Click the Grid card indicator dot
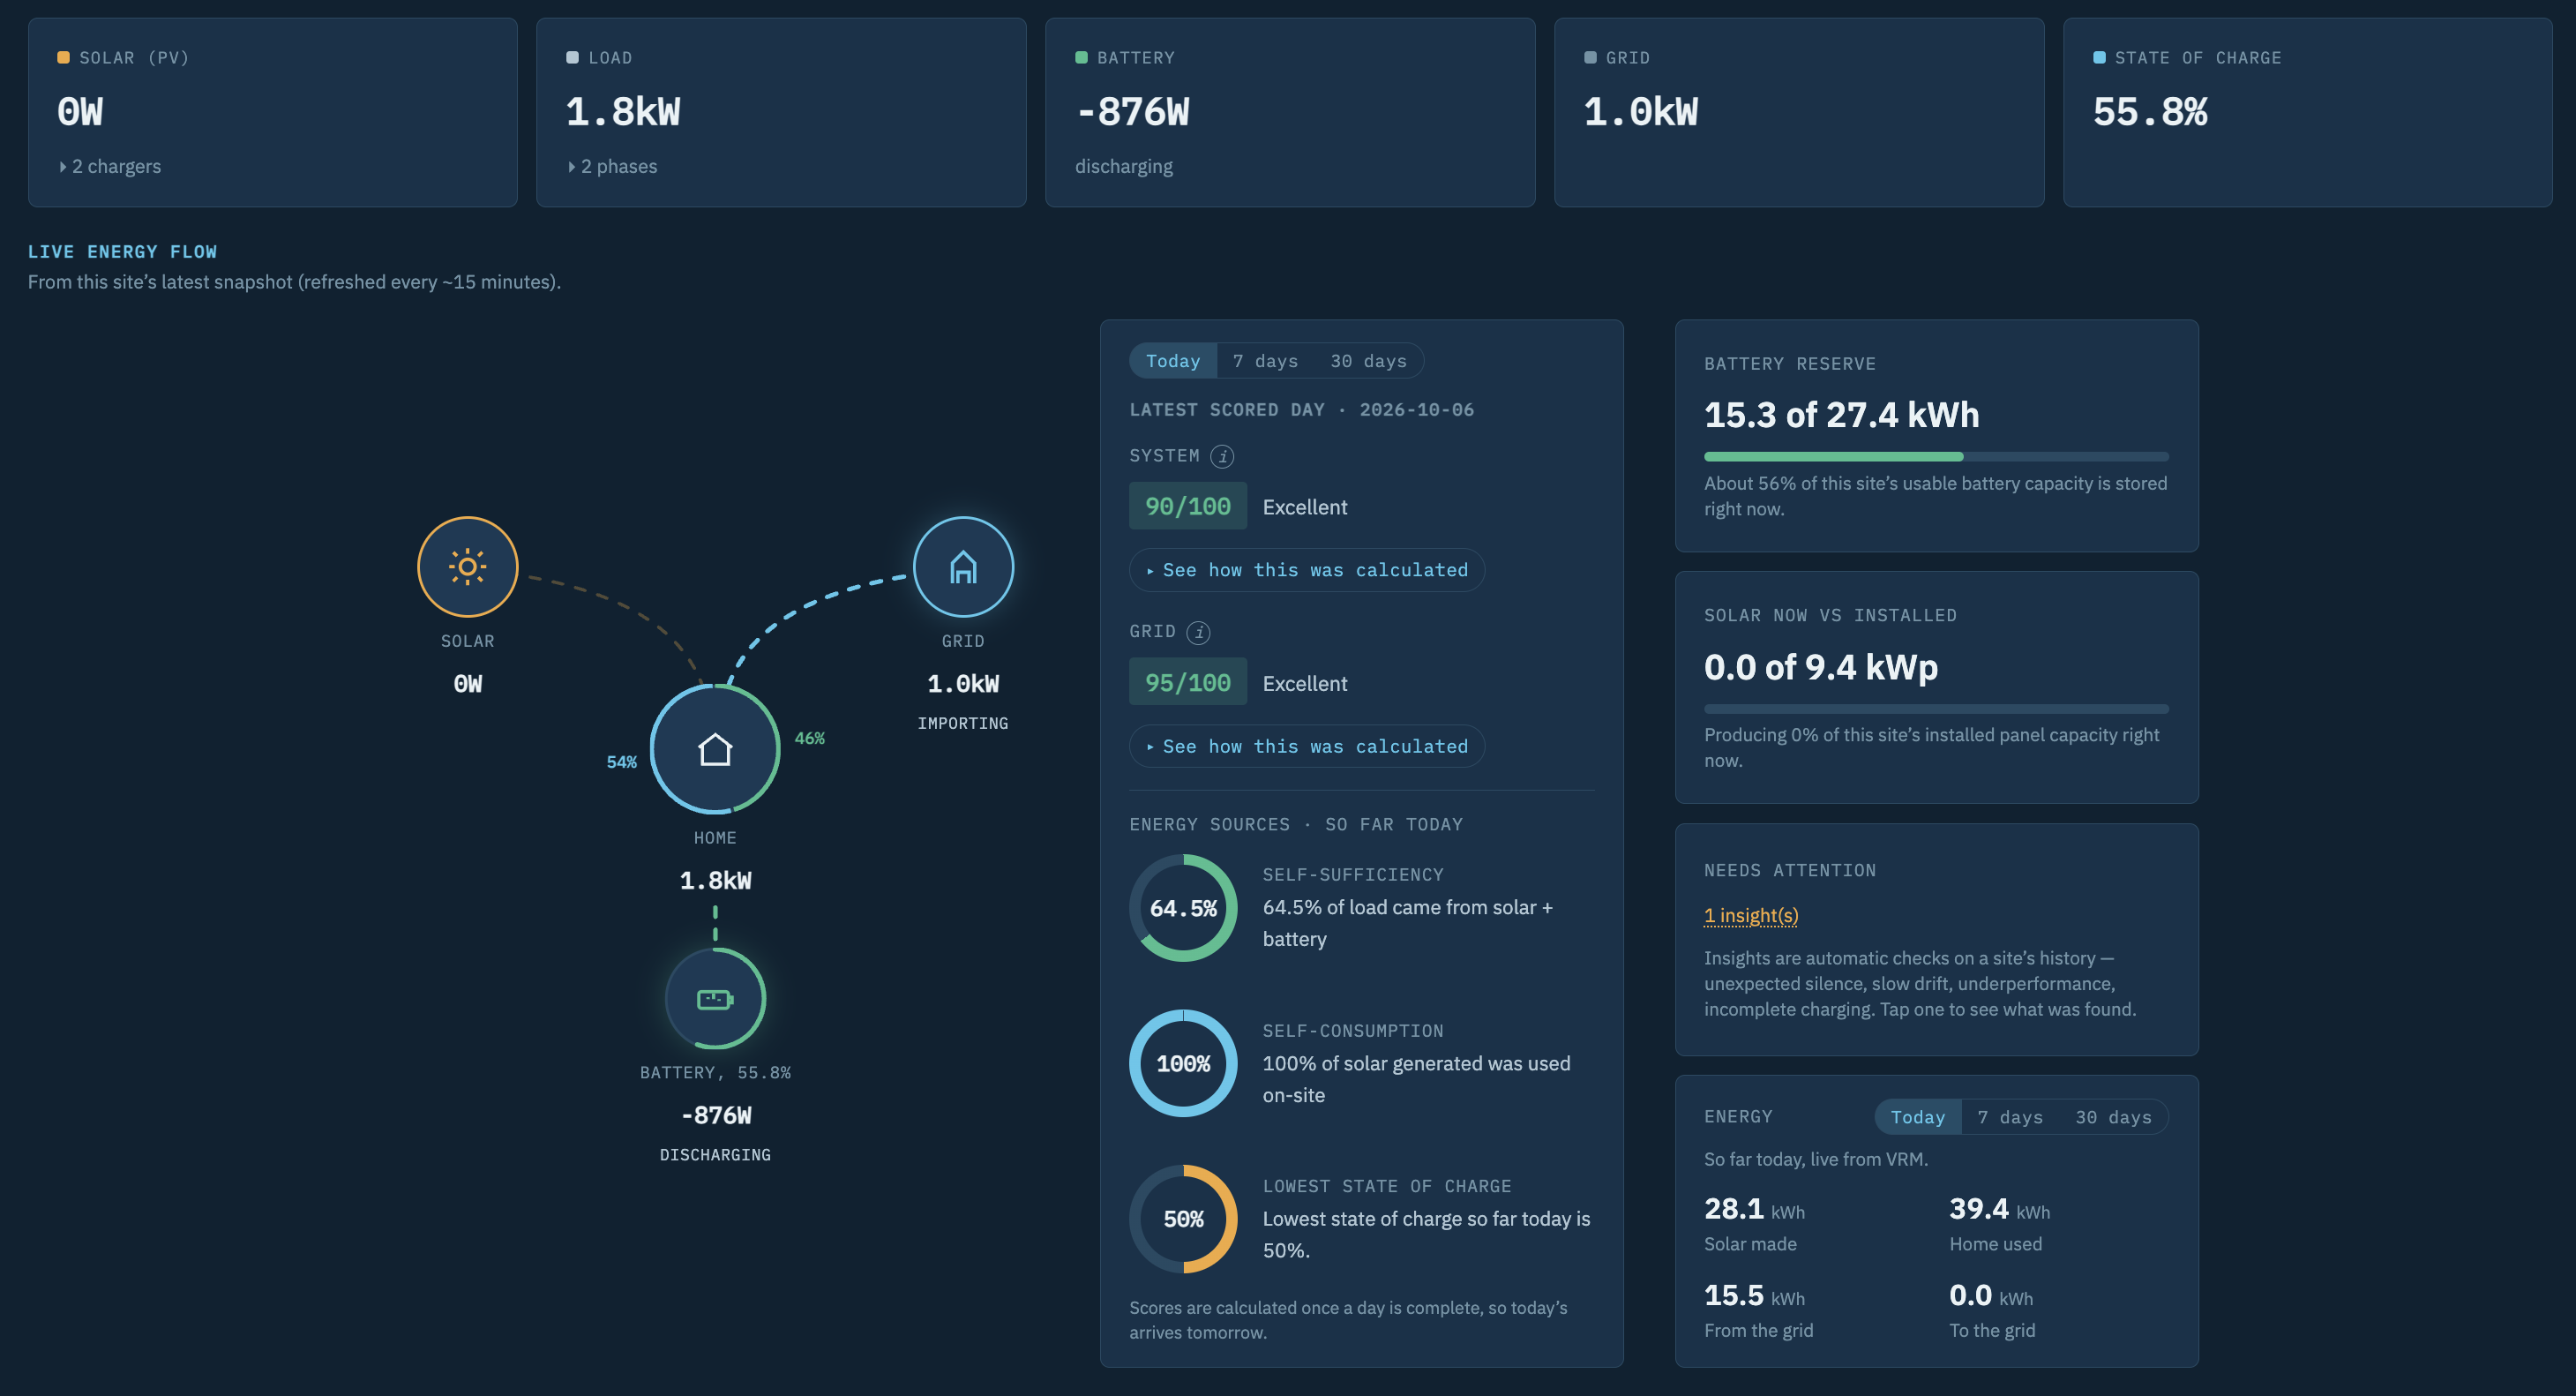 pyautogui.click(x=1590, y=57)
